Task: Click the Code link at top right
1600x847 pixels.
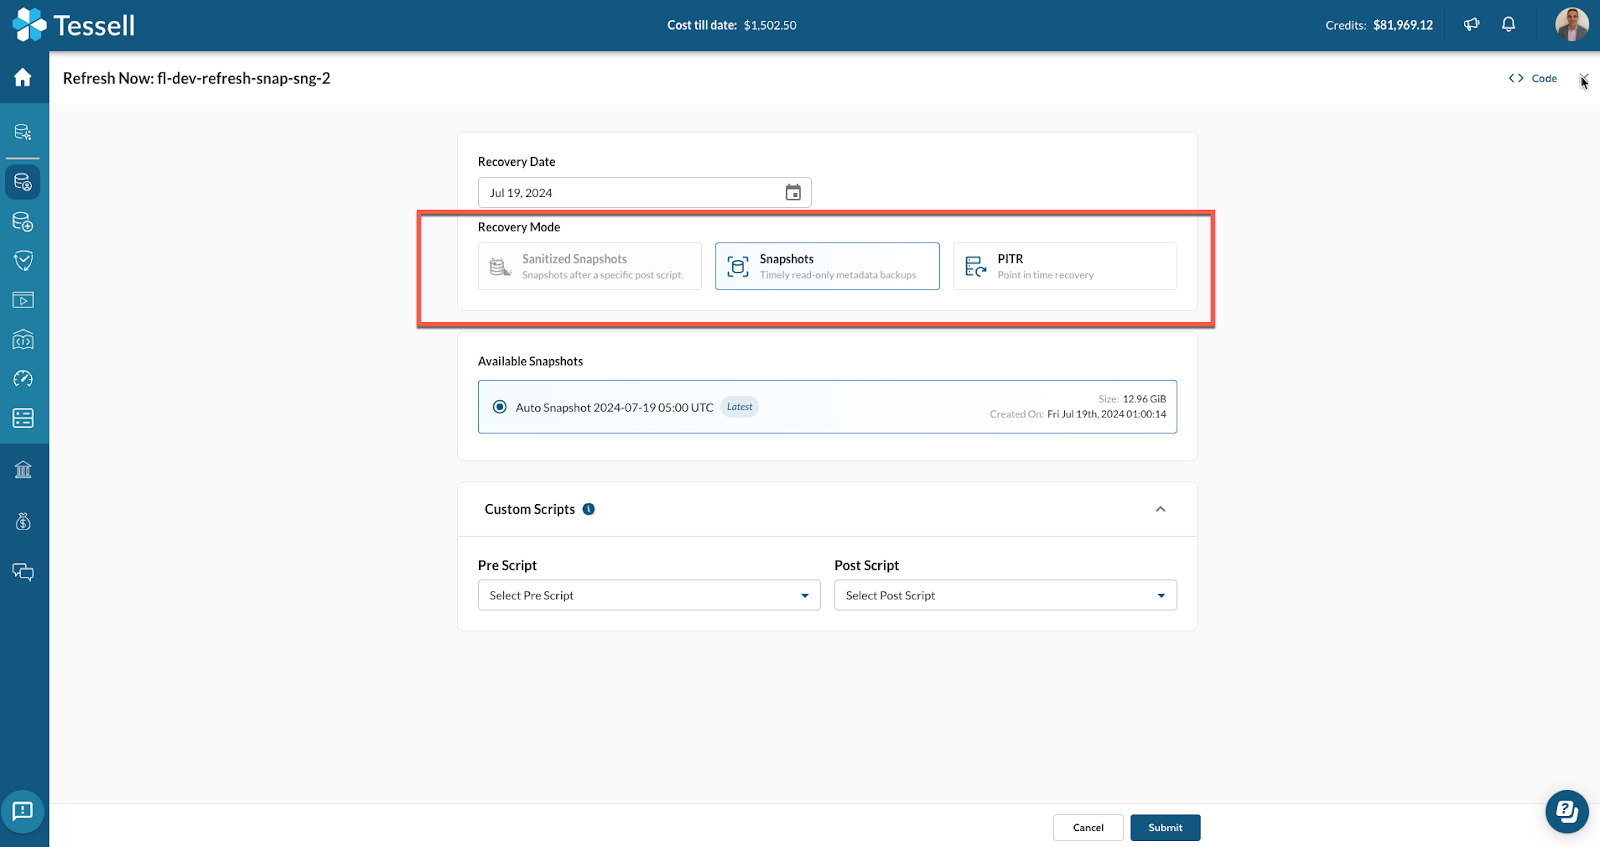Action: pos(1533,78)
